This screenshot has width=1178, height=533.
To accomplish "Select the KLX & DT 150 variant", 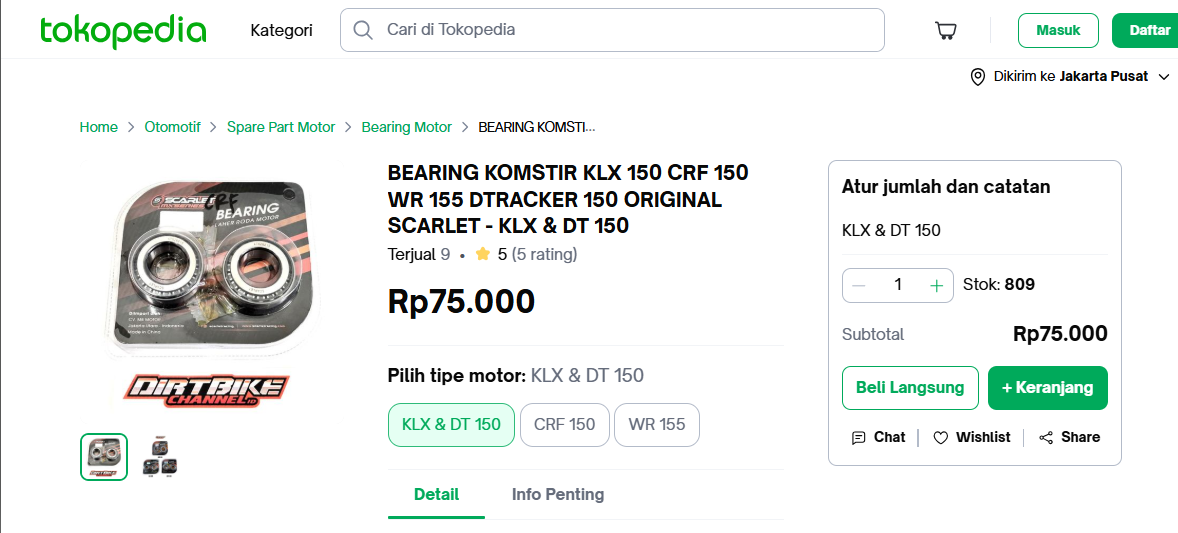I will (x=451, y=424).
